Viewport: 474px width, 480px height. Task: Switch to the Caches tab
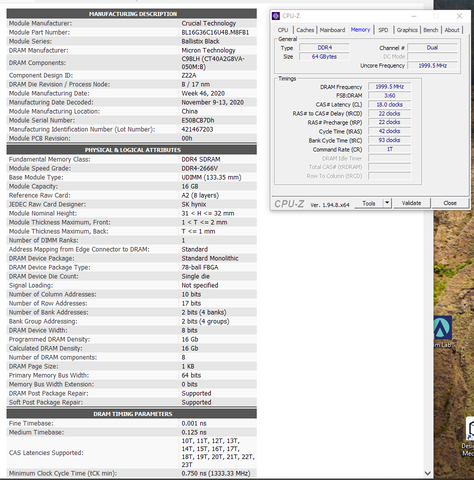tap(305, 30)
